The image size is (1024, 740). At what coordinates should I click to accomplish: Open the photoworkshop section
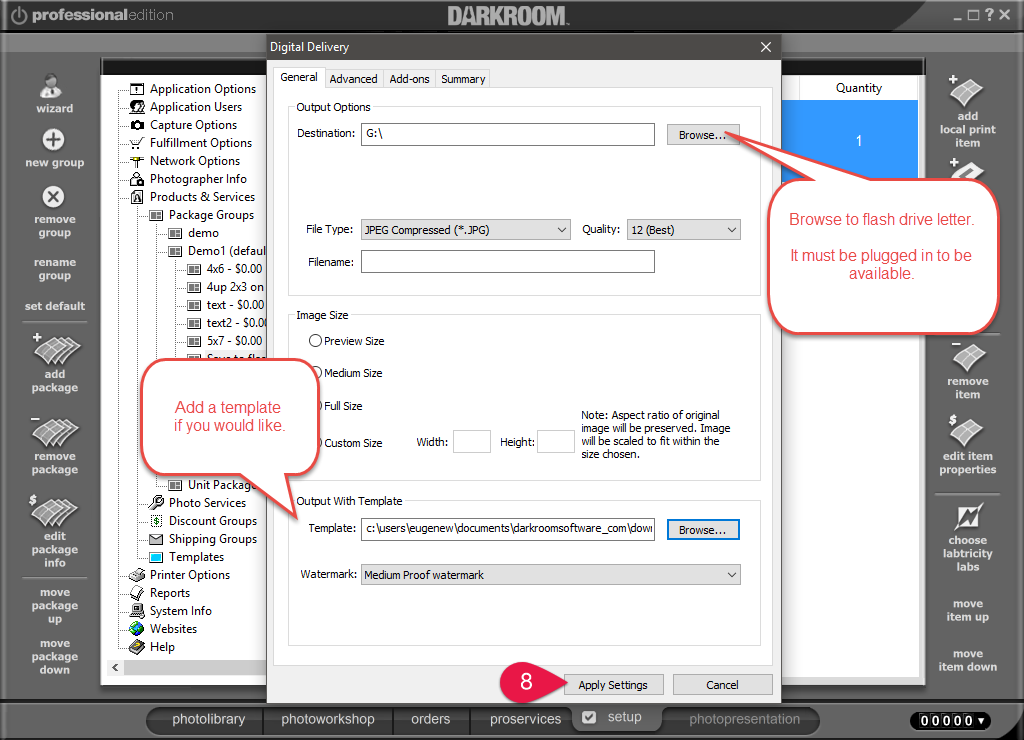(x=328, y=719)
